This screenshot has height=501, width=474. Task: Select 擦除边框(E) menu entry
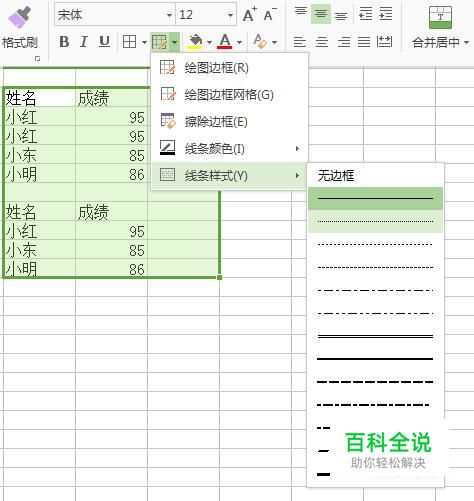click(230, 121)
